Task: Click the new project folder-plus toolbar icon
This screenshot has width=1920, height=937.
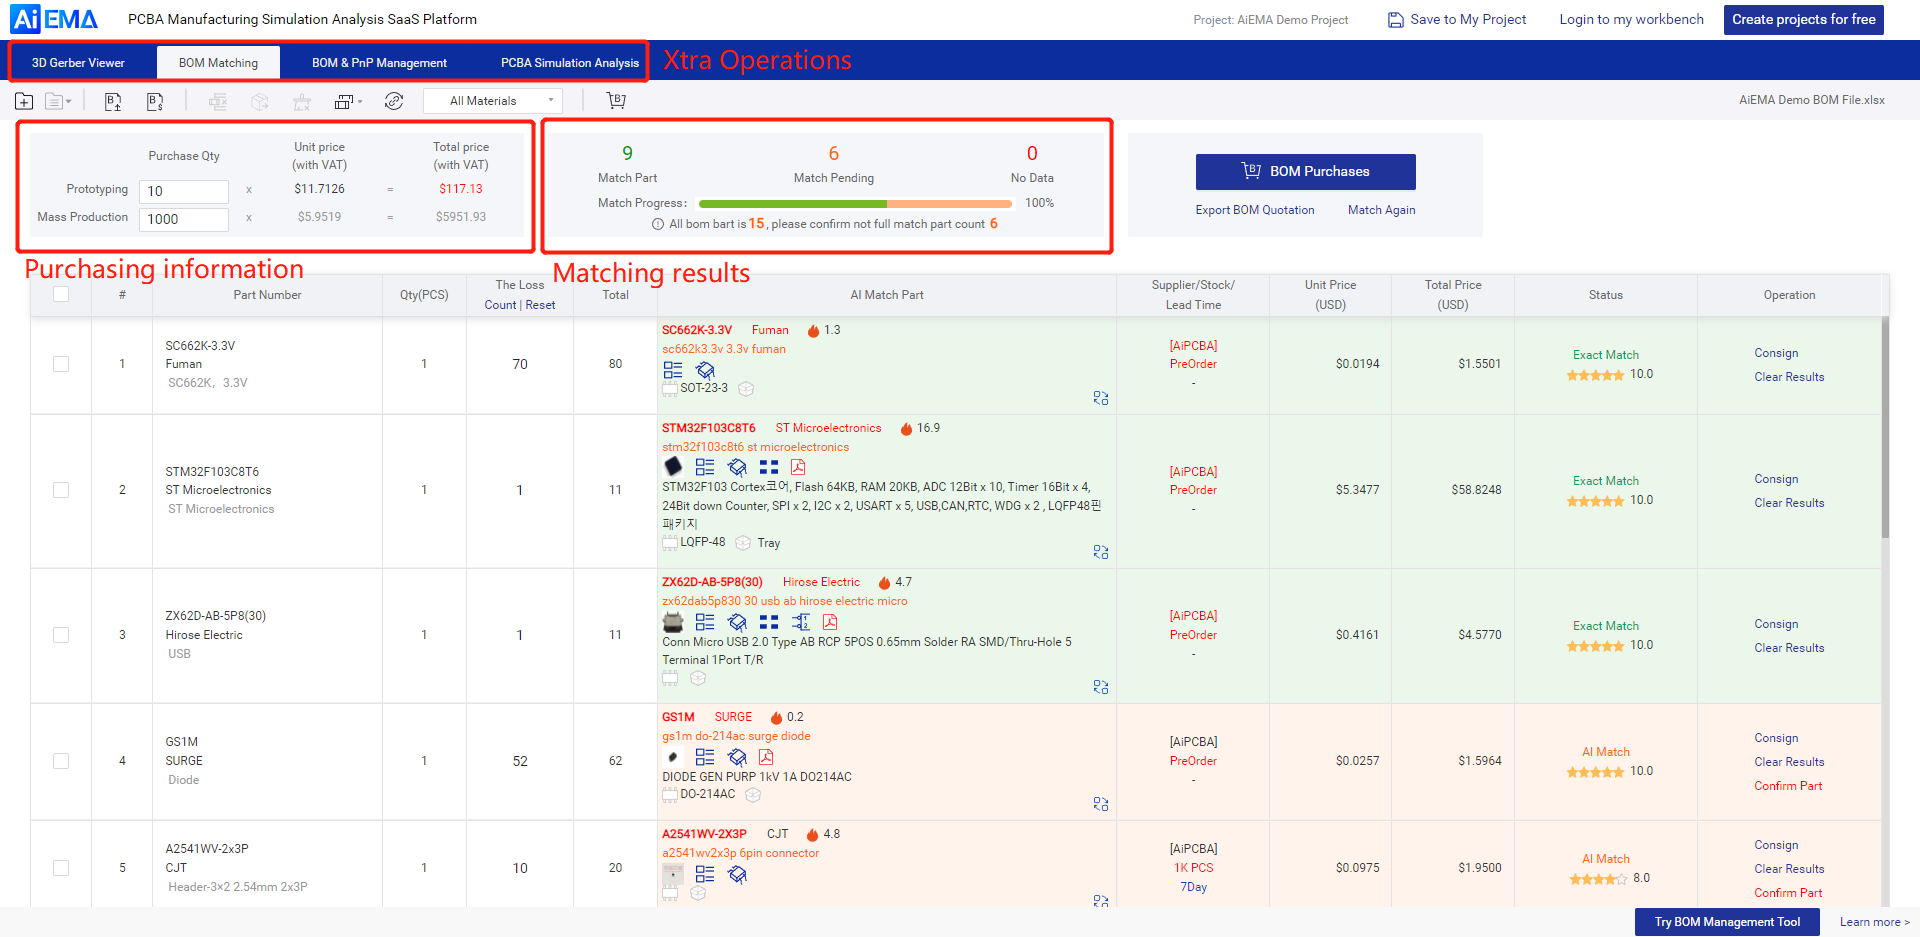Action: coord(24,101)
